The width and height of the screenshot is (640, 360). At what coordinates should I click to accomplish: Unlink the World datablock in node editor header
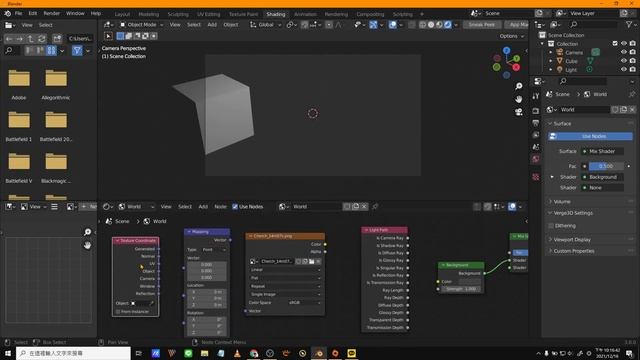coord(364,207)
